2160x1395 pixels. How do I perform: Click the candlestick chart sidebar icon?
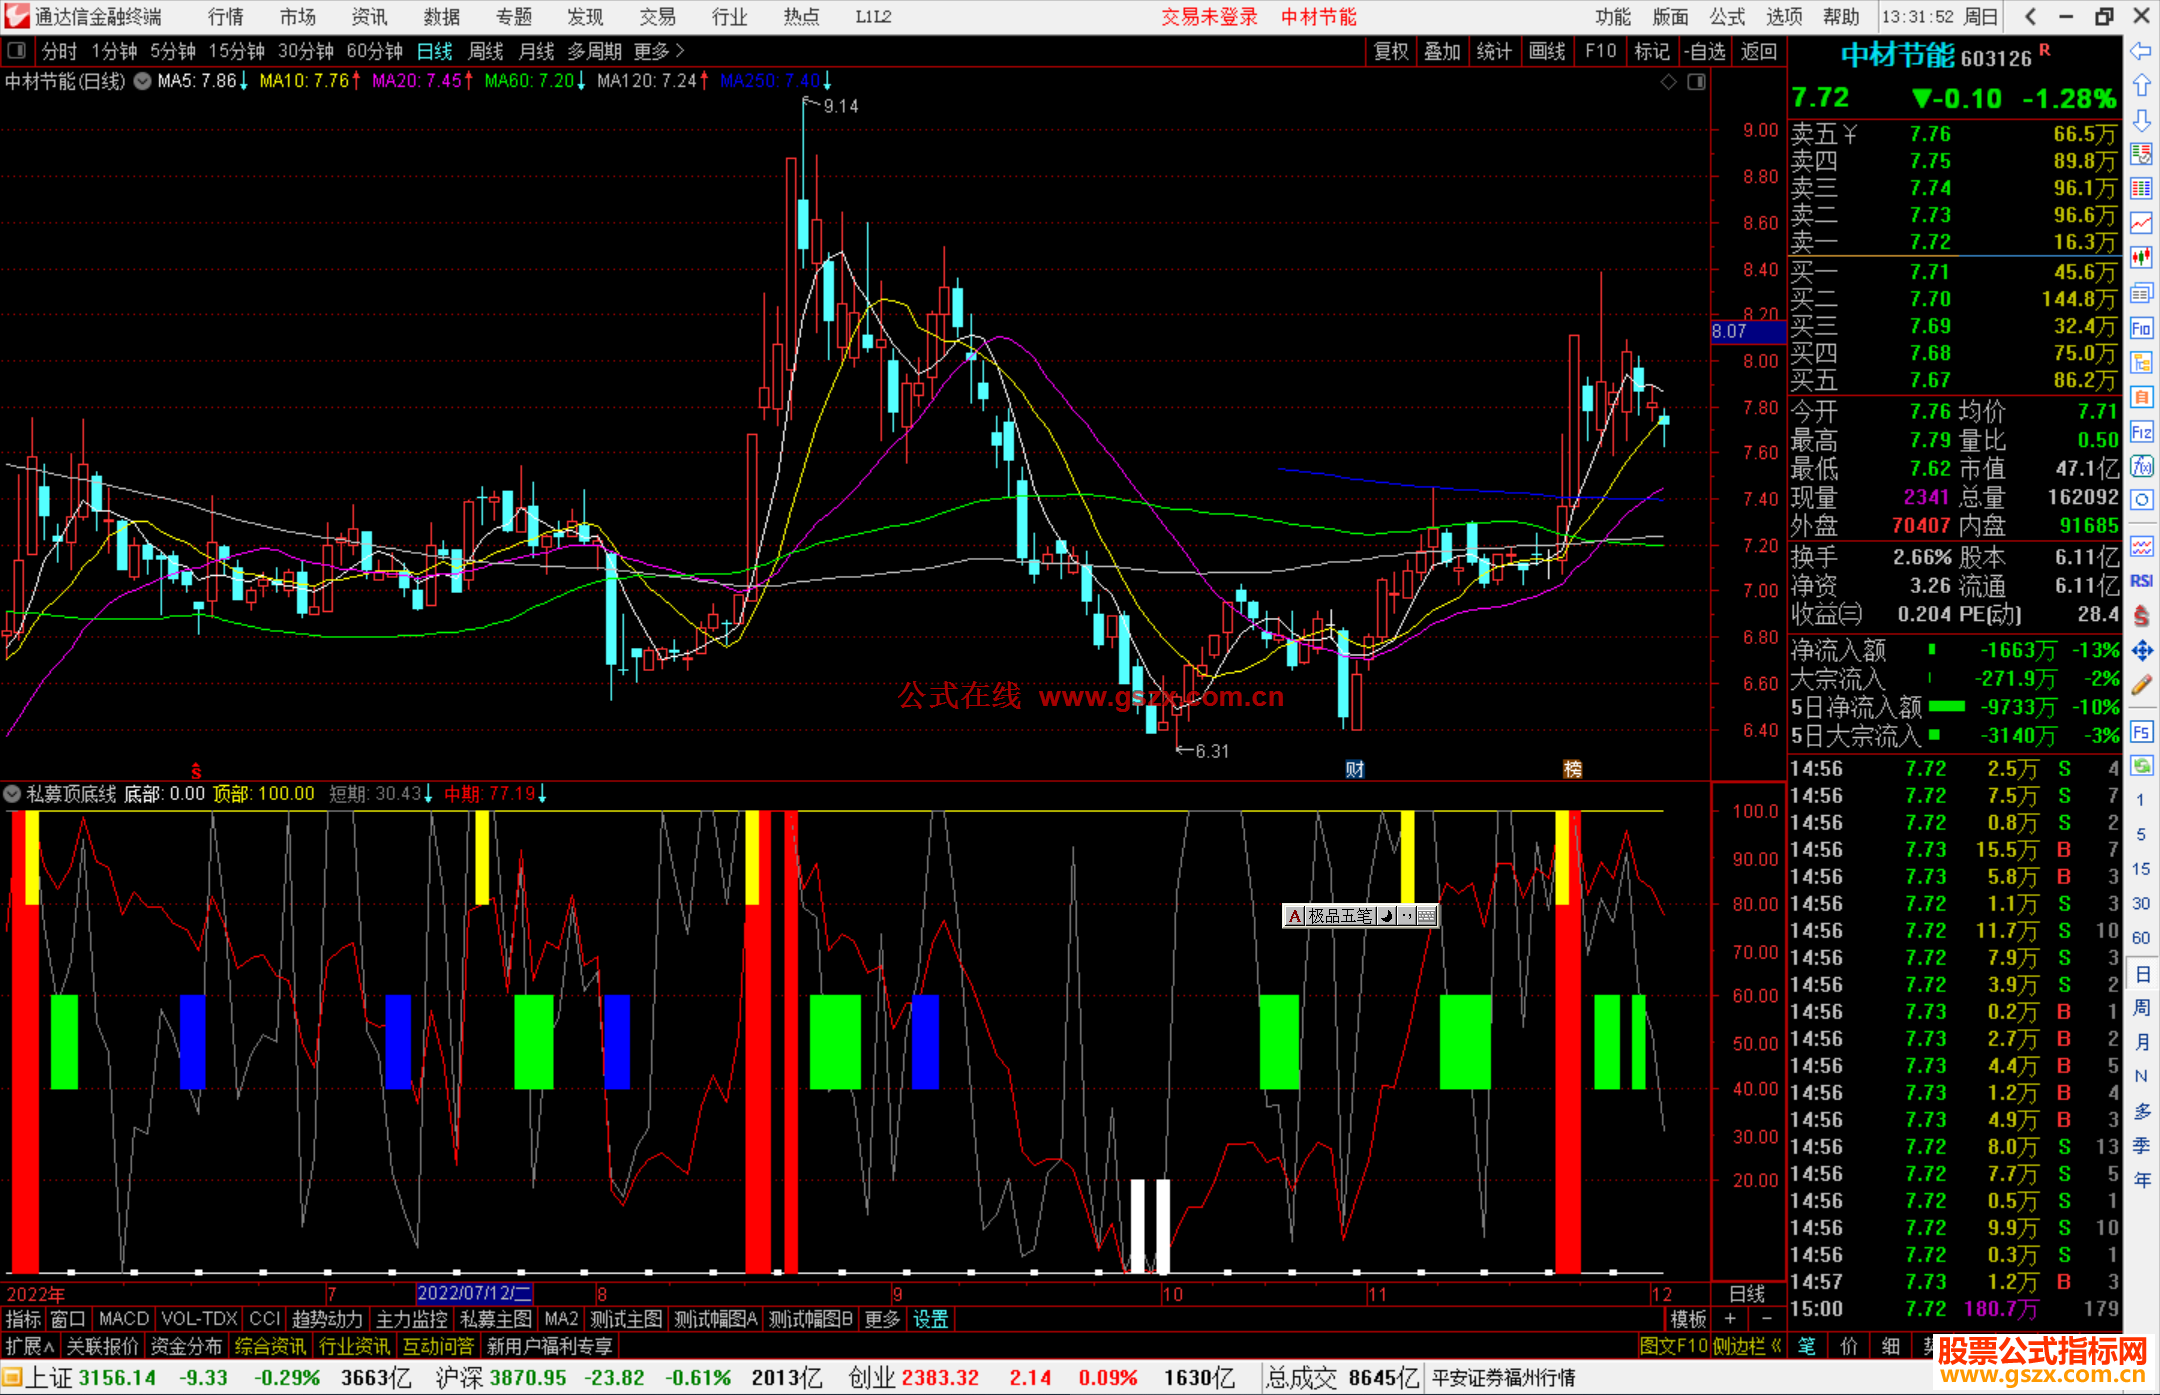tap(2141, 258)
